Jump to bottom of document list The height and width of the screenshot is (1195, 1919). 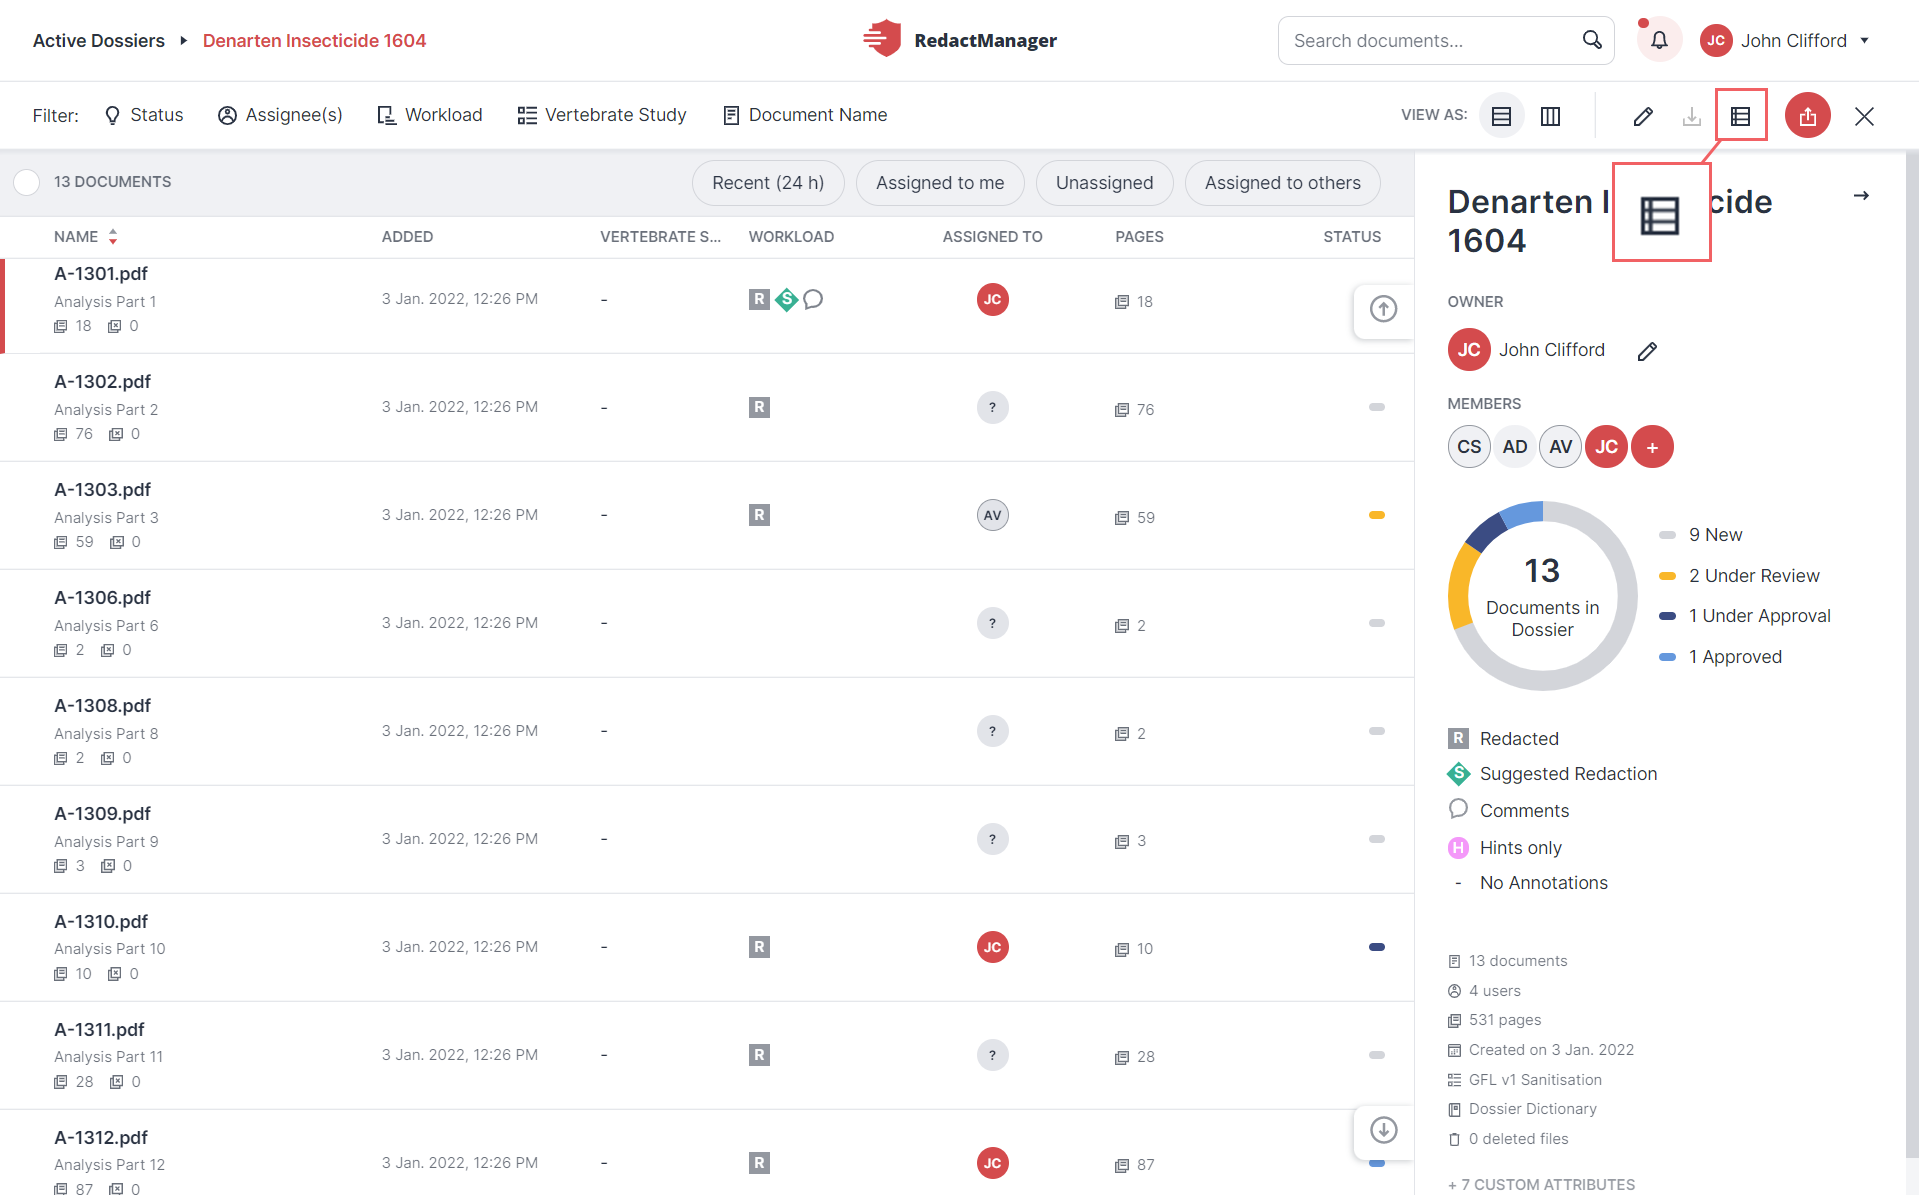point(1384,1130)
